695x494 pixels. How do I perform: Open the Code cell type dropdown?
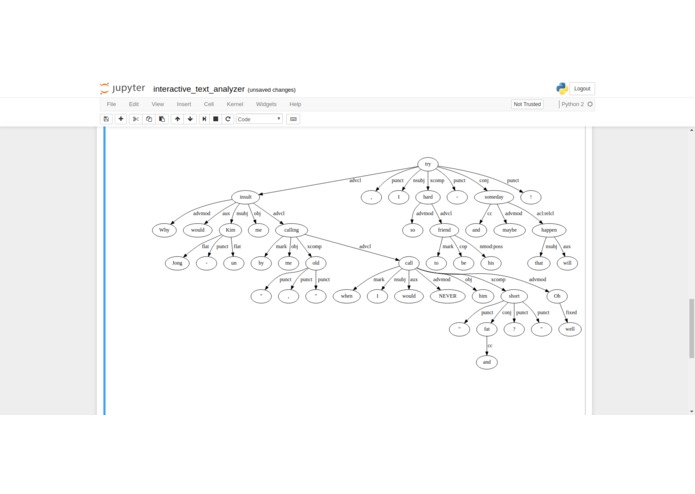pos(259,119)
